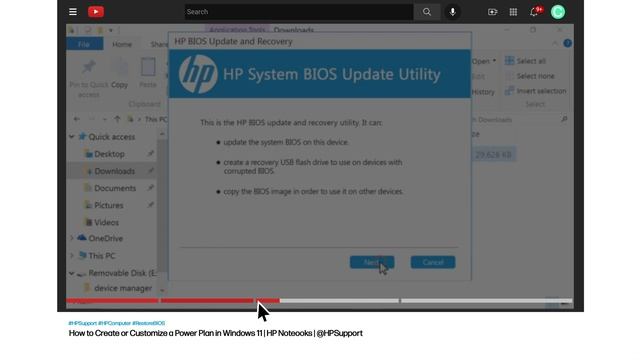640x360 pixels.
Task: Select Videos in navigation pane
Action: point(106,222)
